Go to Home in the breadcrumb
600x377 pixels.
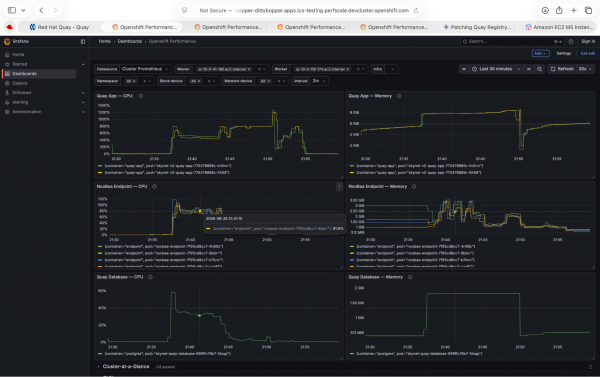tap(104, 41)
